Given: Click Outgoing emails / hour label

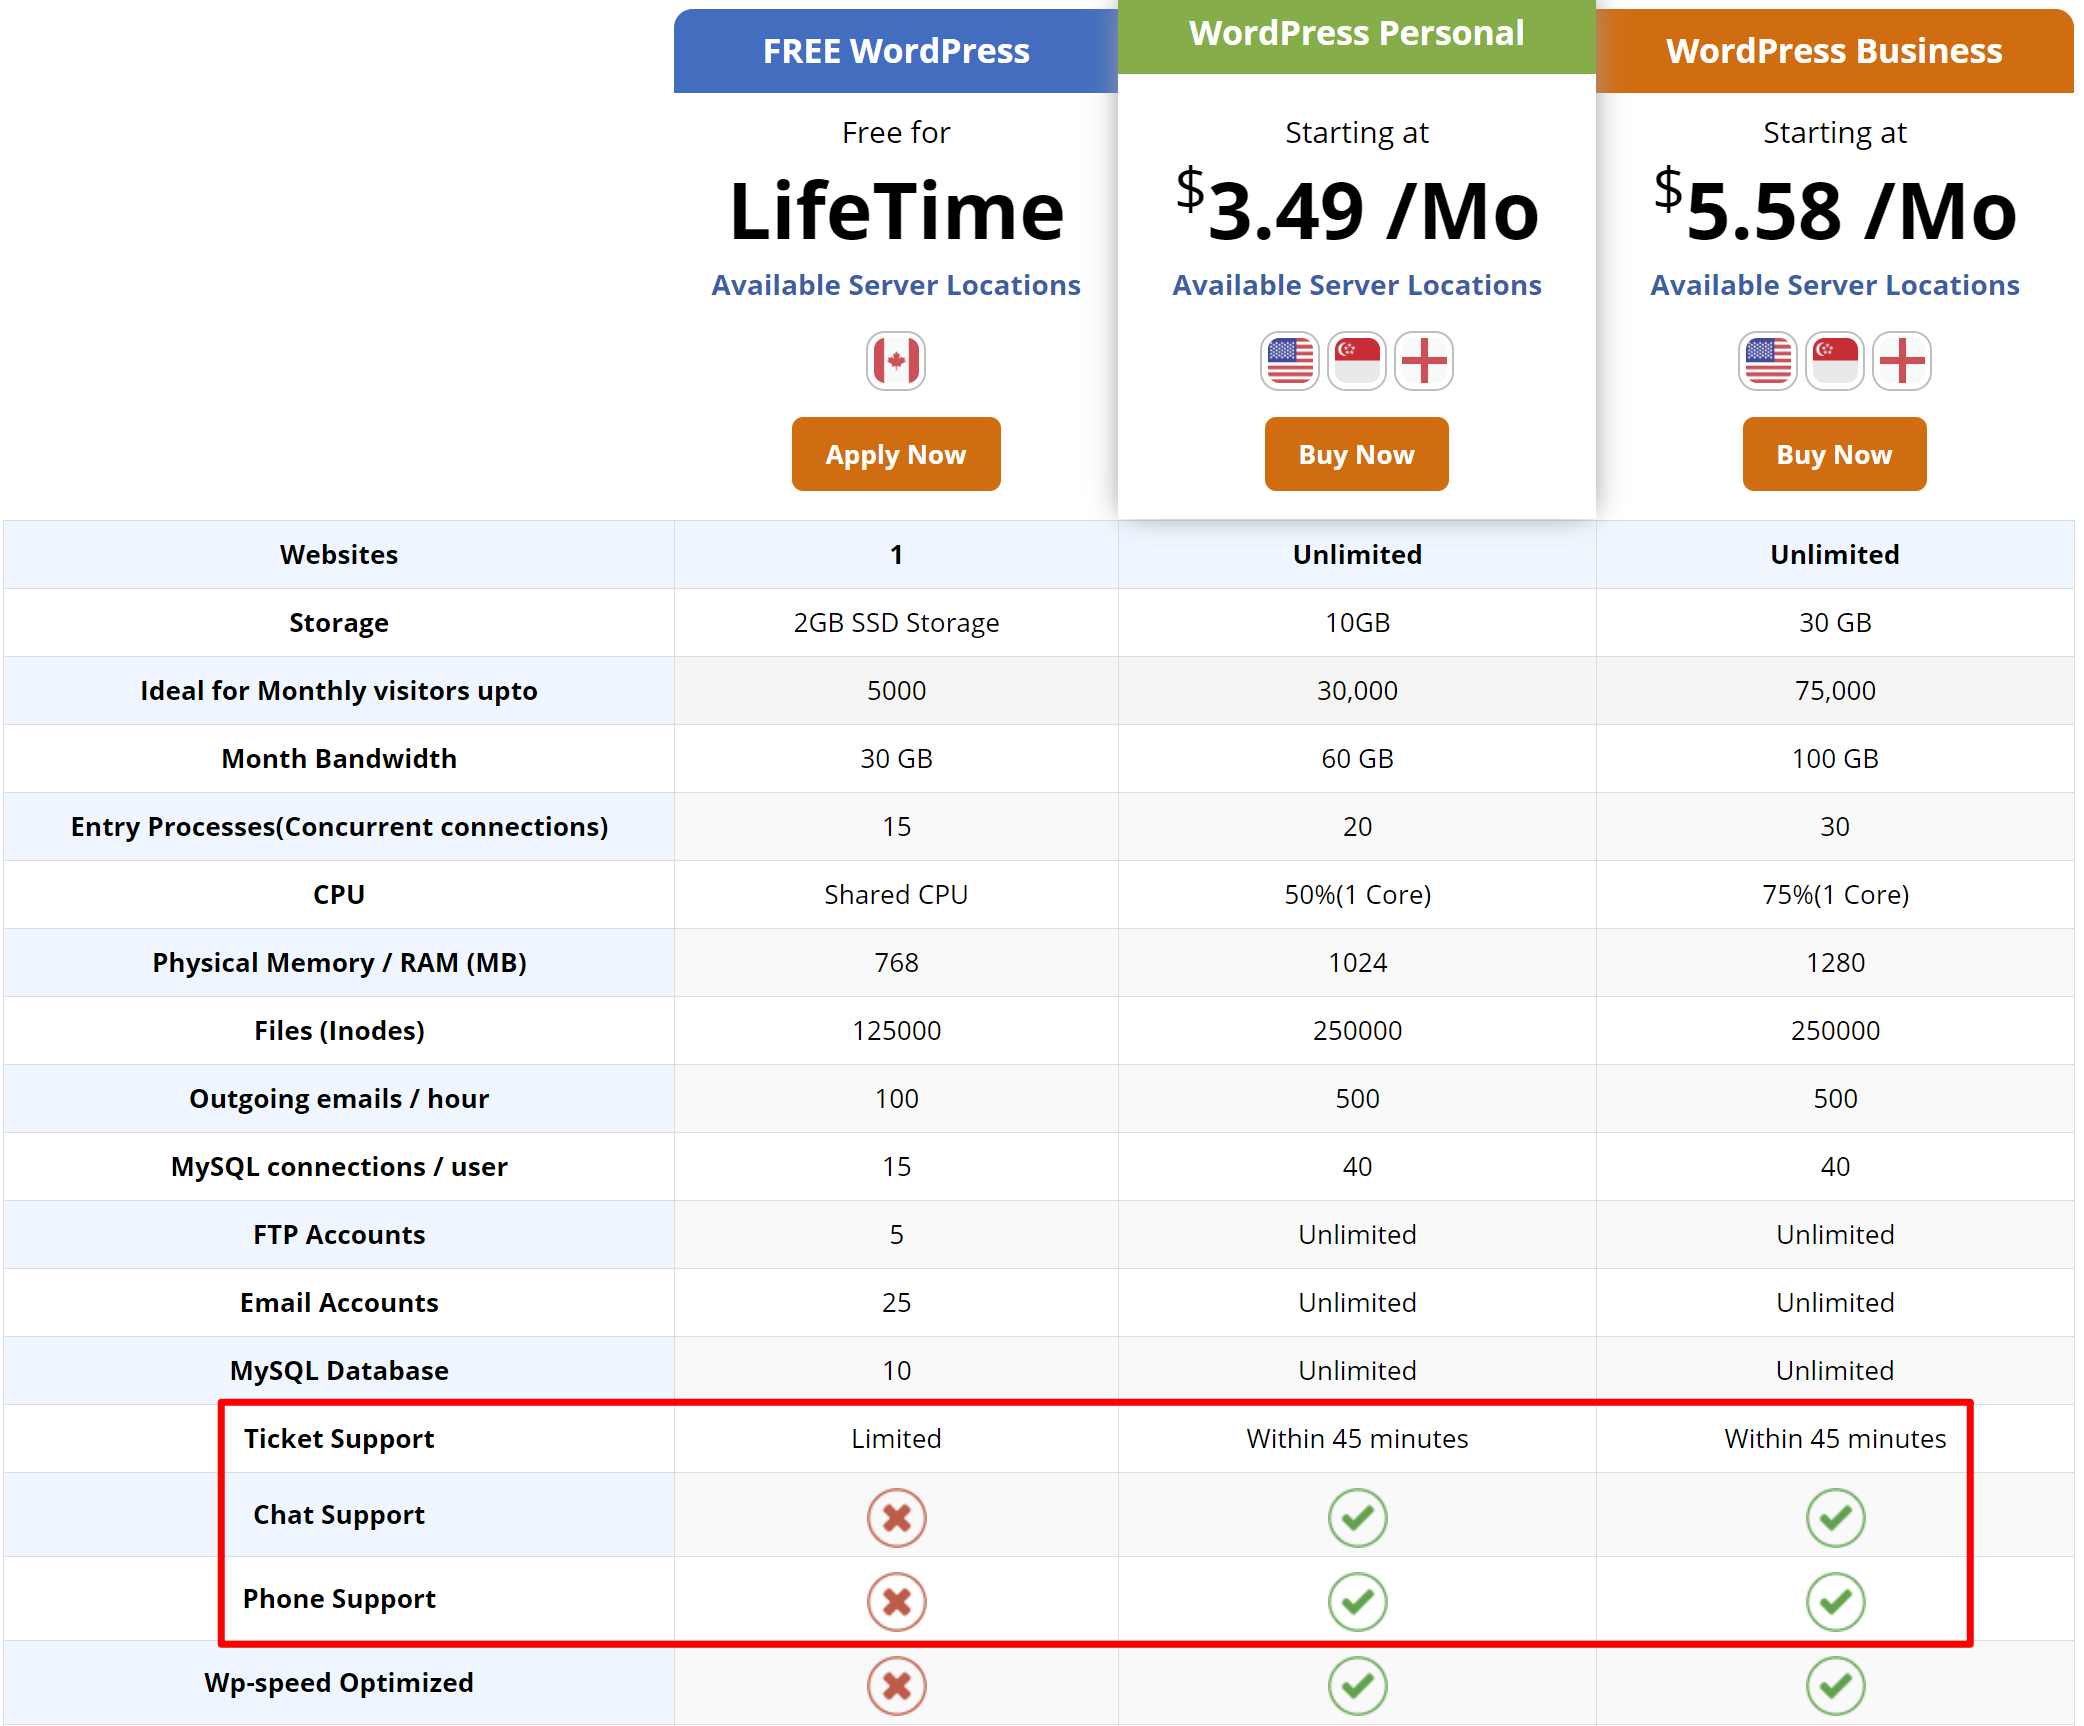Looking at the screenshot, I should tap(339, 1099).
